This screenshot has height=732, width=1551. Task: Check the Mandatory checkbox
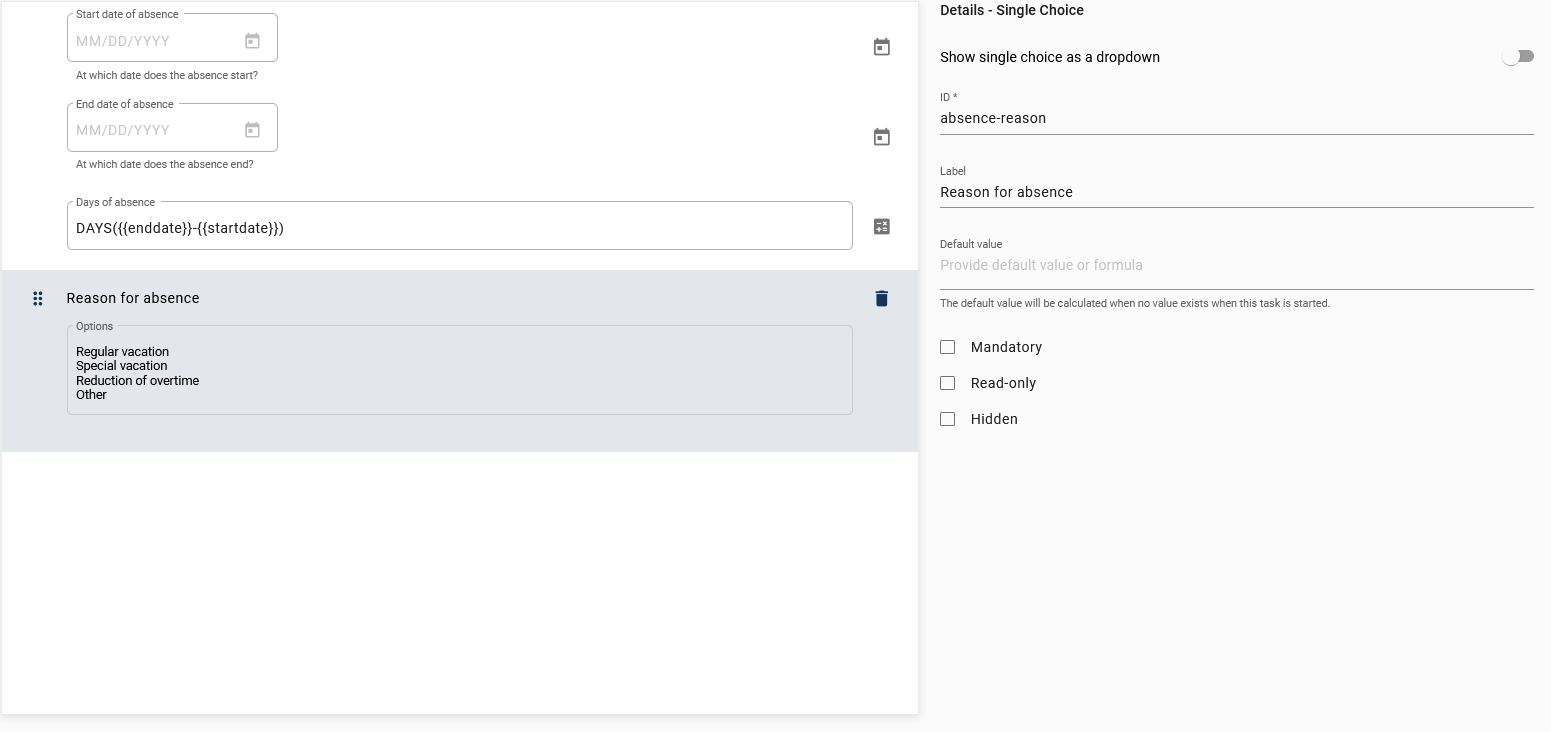[x=947, y=347]
